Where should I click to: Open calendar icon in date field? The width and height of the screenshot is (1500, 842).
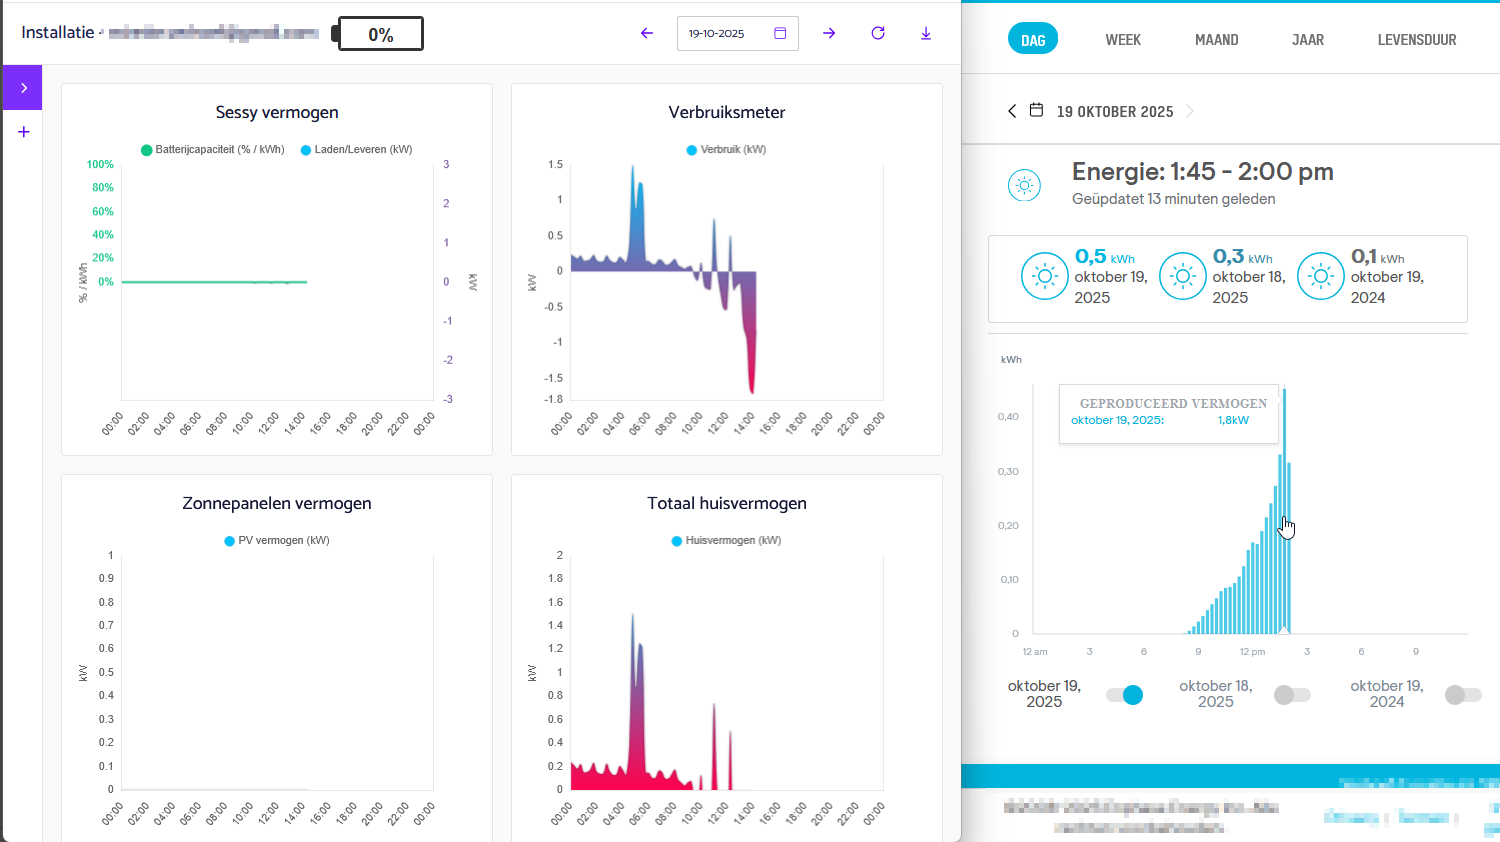(x=780, y=33)
